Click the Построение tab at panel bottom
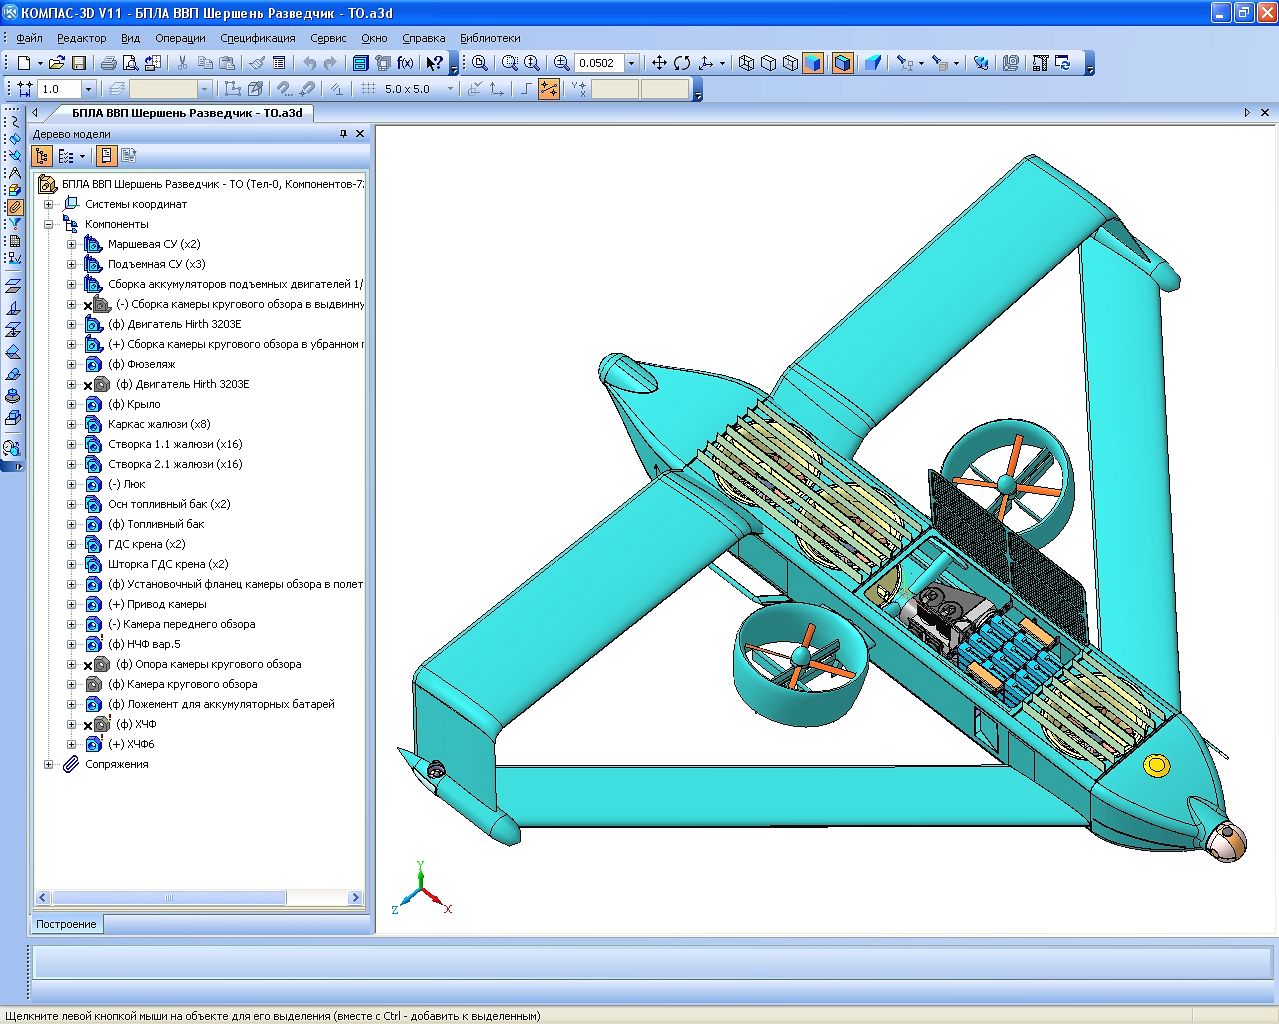This screenshot has height=1024, width=1279. pos(67,924)
